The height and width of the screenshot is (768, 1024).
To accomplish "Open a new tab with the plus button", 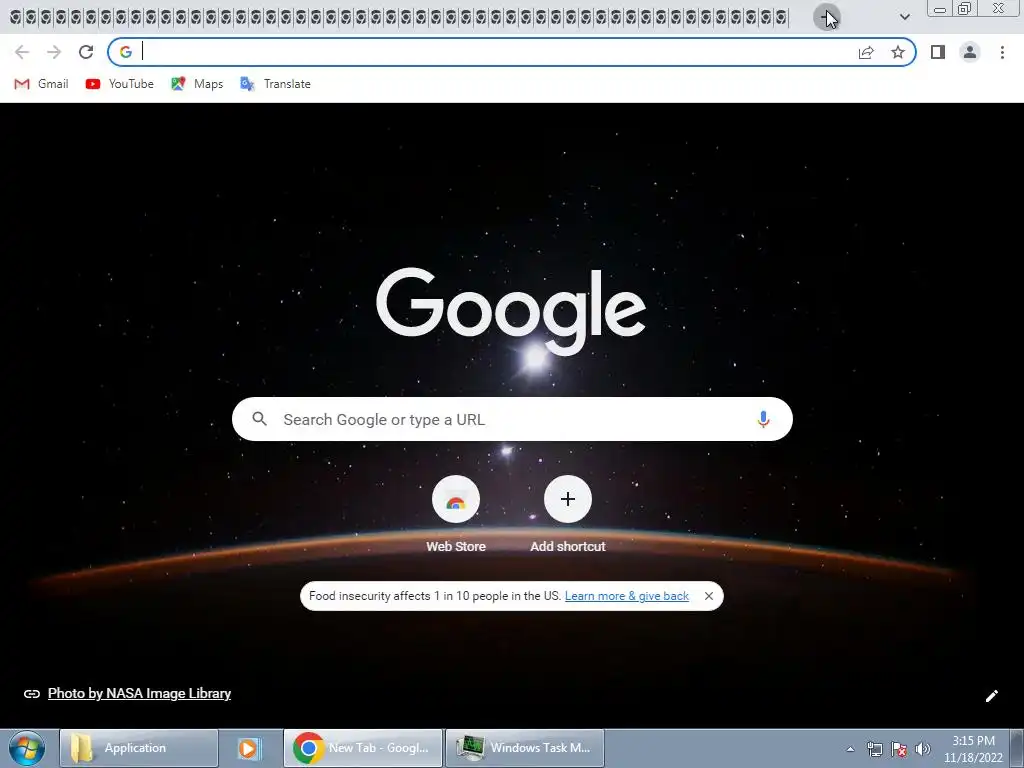I will pyautogui.click(x=826, y=17).
